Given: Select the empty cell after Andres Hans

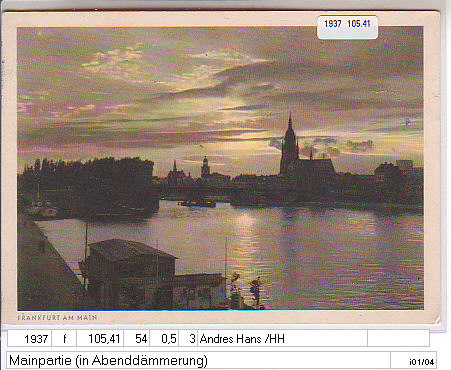Looking at the screenshot, I should pyautogui.click(x=398, y=339).
